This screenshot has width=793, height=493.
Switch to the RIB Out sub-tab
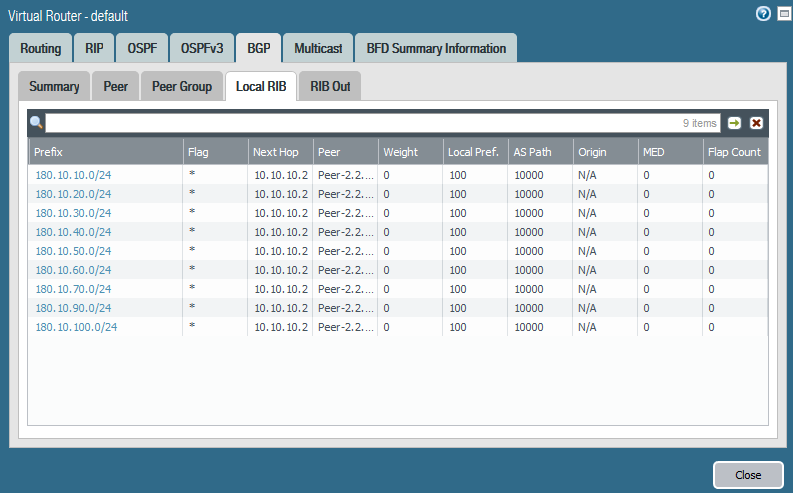330,86
